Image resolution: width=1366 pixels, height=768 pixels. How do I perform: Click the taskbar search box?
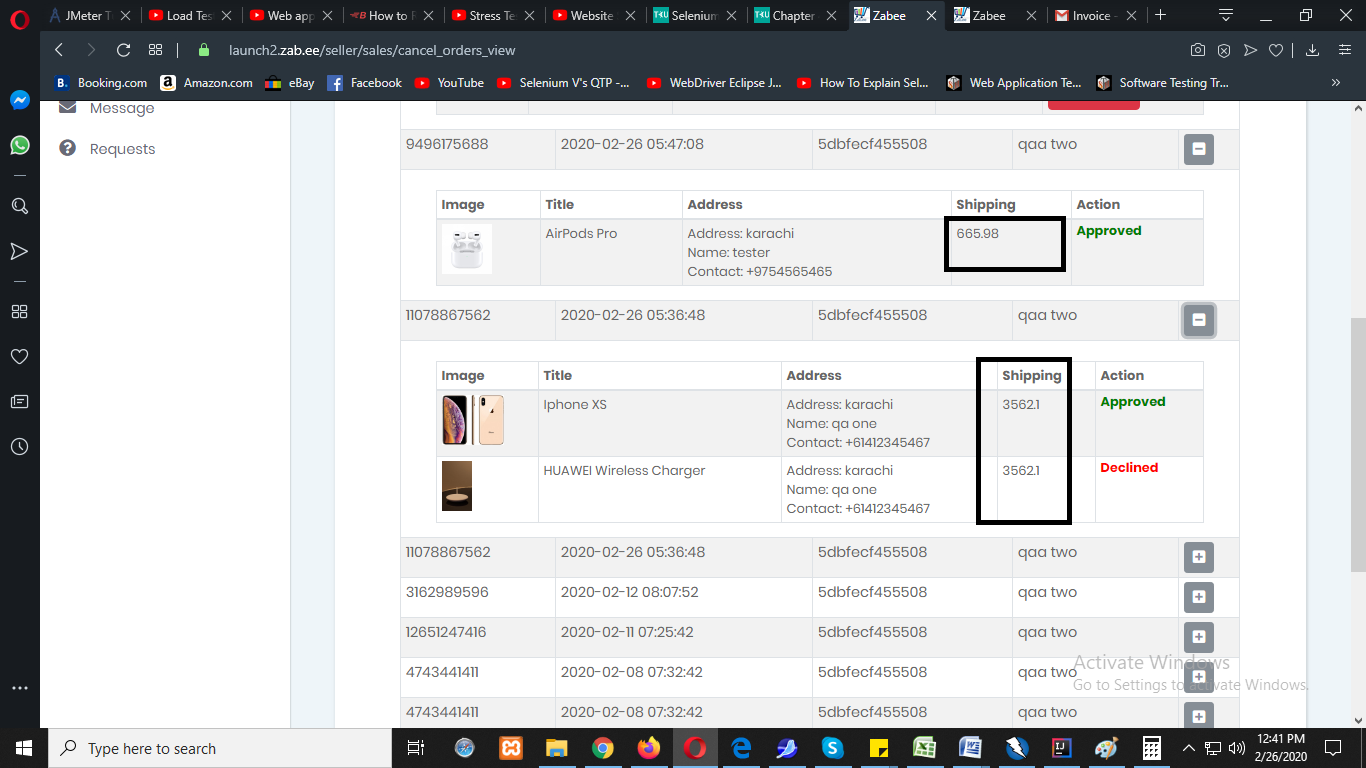click(220, 748)
